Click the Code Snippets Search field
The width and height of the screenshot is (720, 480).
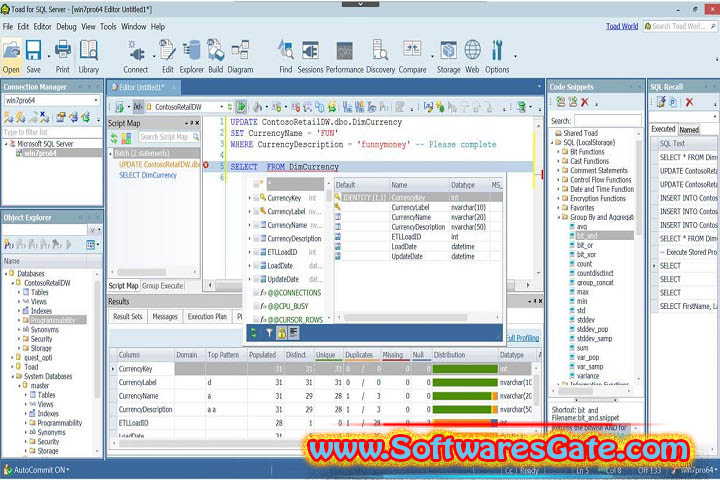(x=608, y=121)
